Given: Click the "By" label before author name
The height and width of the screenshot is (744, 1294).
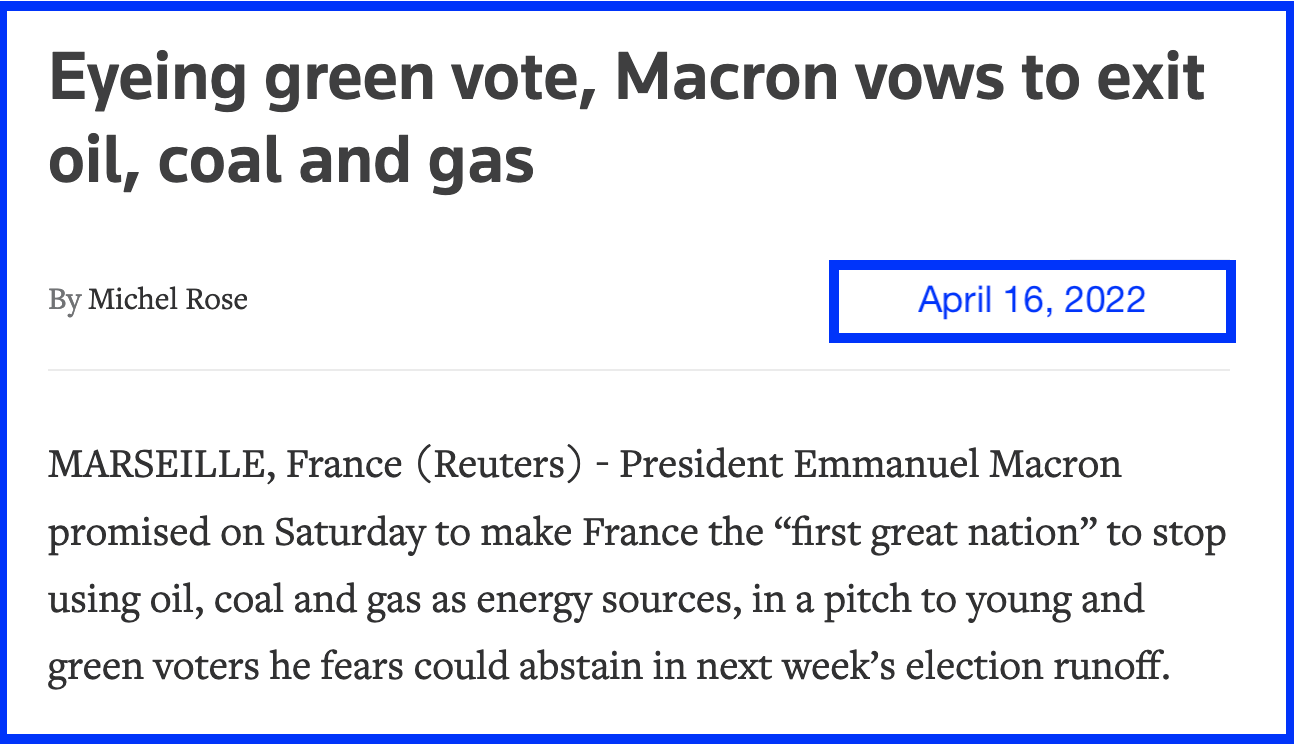Looking at the screenshot, I should point(63,299).
